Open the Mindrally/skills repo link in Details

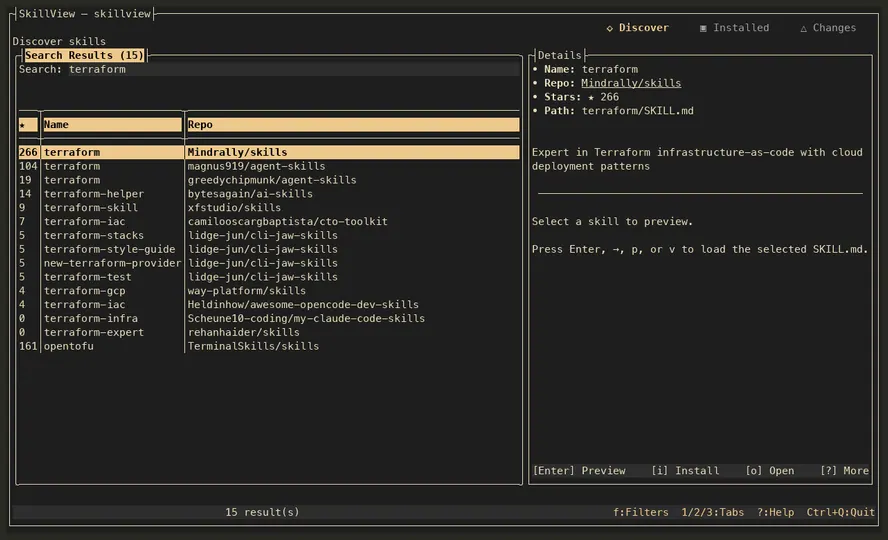coord(631,83)
